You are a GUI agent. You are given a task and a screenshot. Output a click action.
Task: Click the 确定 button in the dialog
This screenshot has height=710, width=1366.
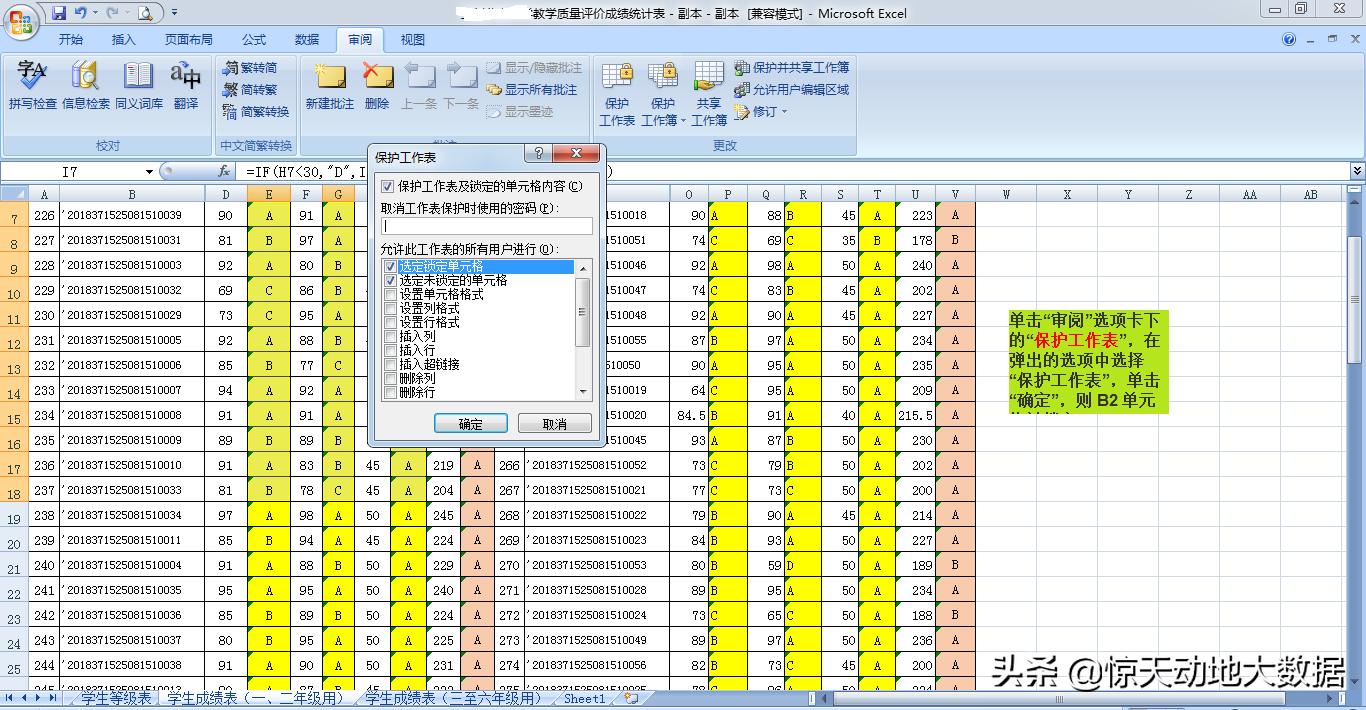[x=470, y=423]
